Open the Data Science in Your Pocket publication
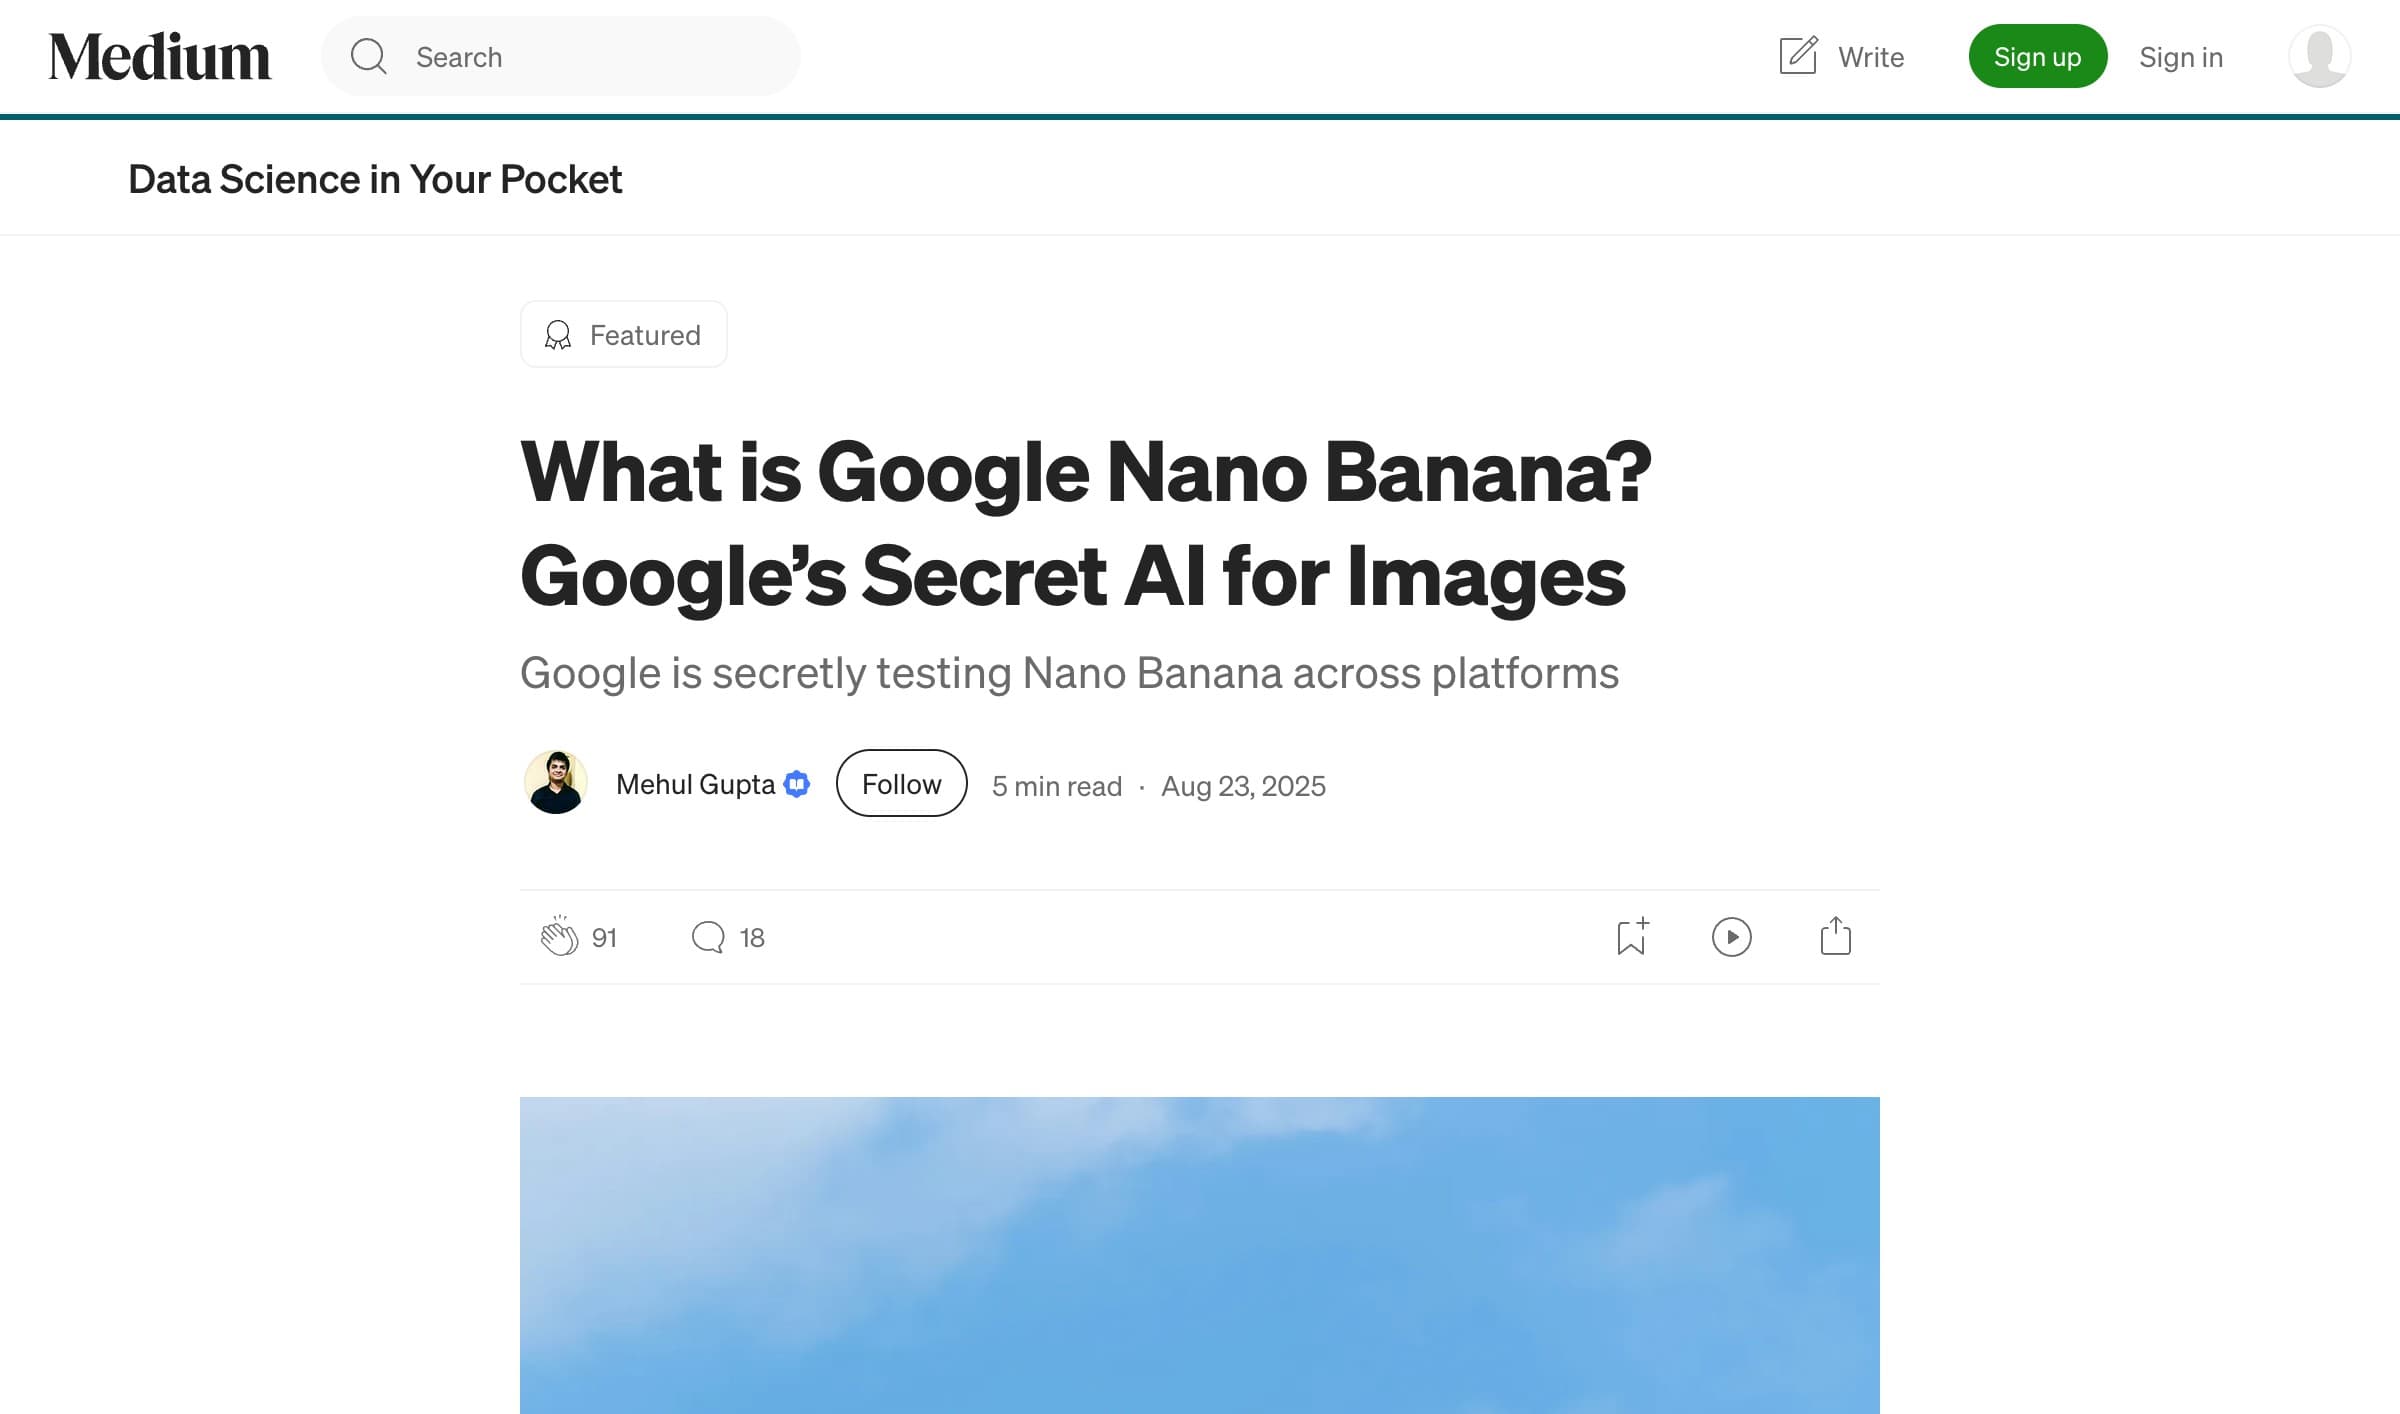Image resolution: width=2400 pixels, height=1414 pixels. [x=375, y=179]
